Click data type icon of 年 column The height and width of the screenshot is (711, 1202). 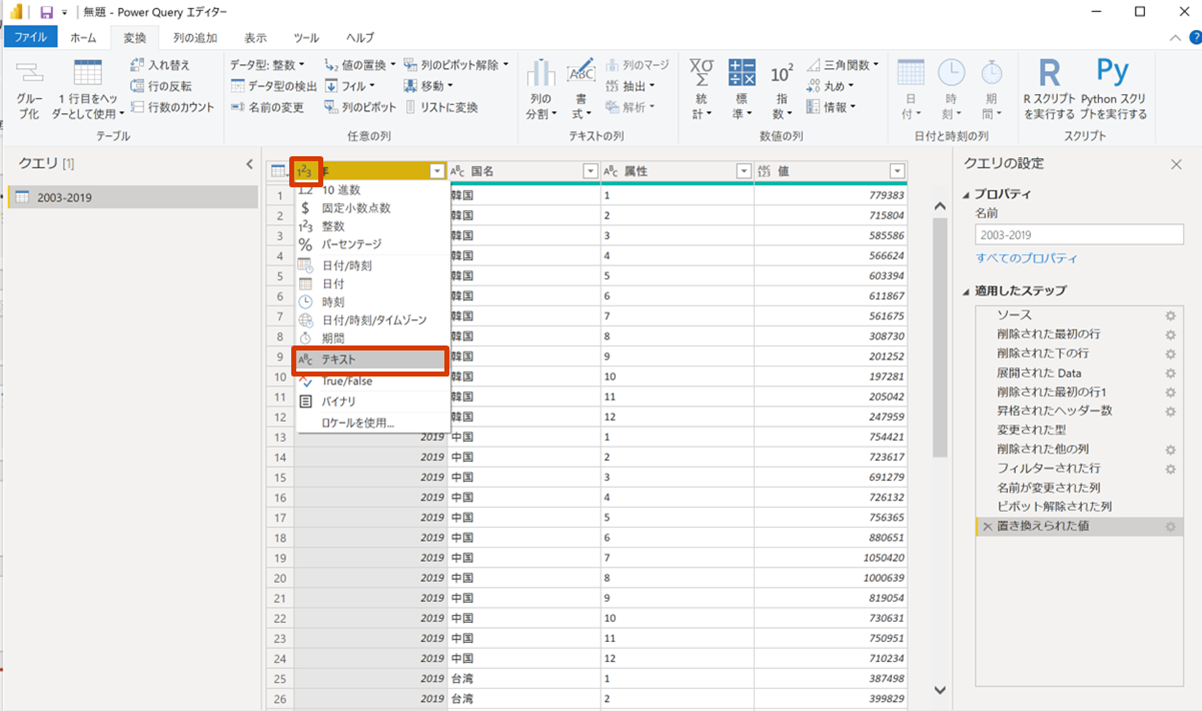305,171
